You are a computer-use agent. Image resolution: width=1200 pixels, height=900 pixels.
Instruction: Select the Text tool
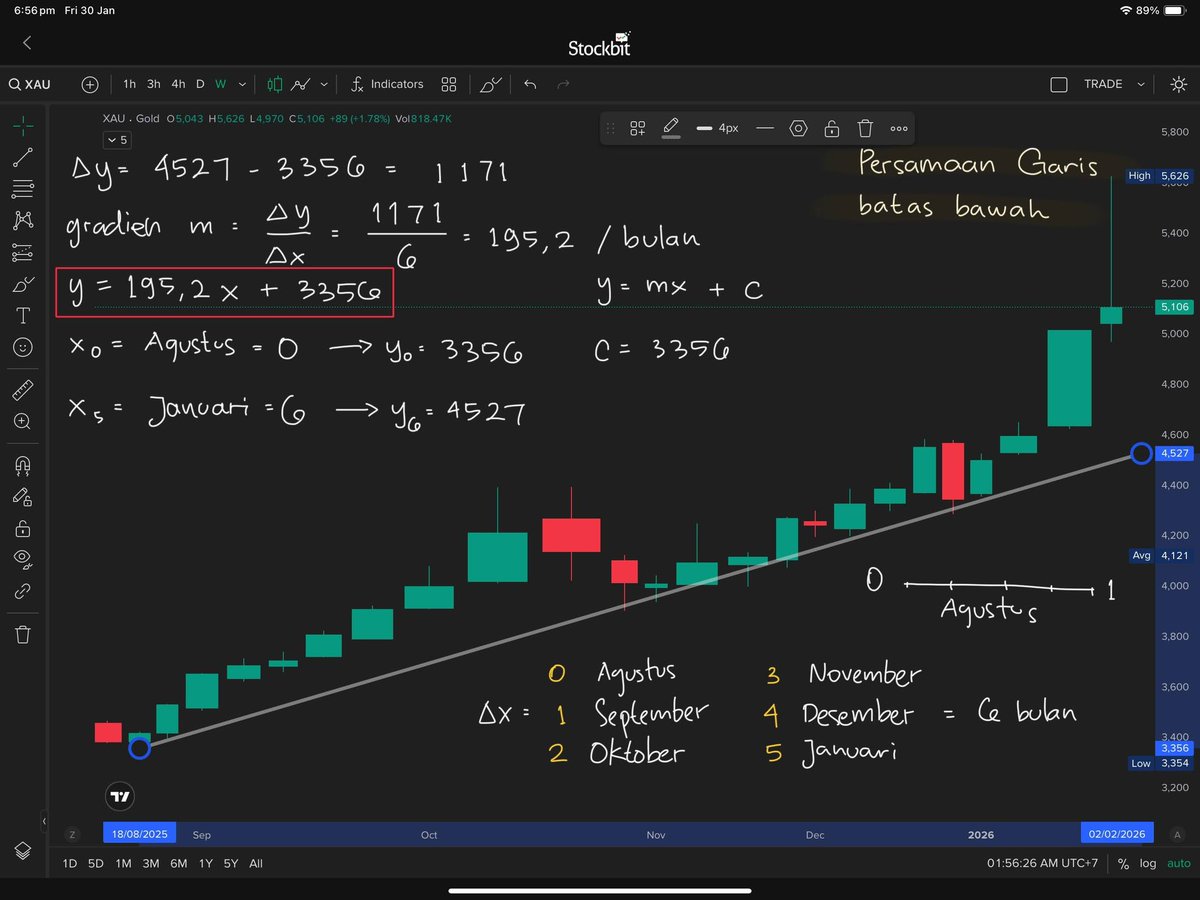tap(23, 316)
